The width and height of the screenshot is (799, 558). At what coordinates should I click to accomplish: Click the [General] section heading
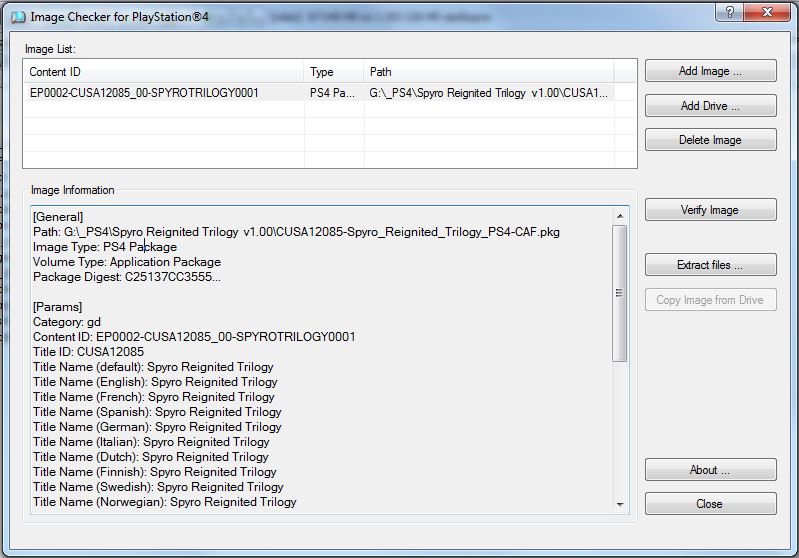(x=58, y=217)
